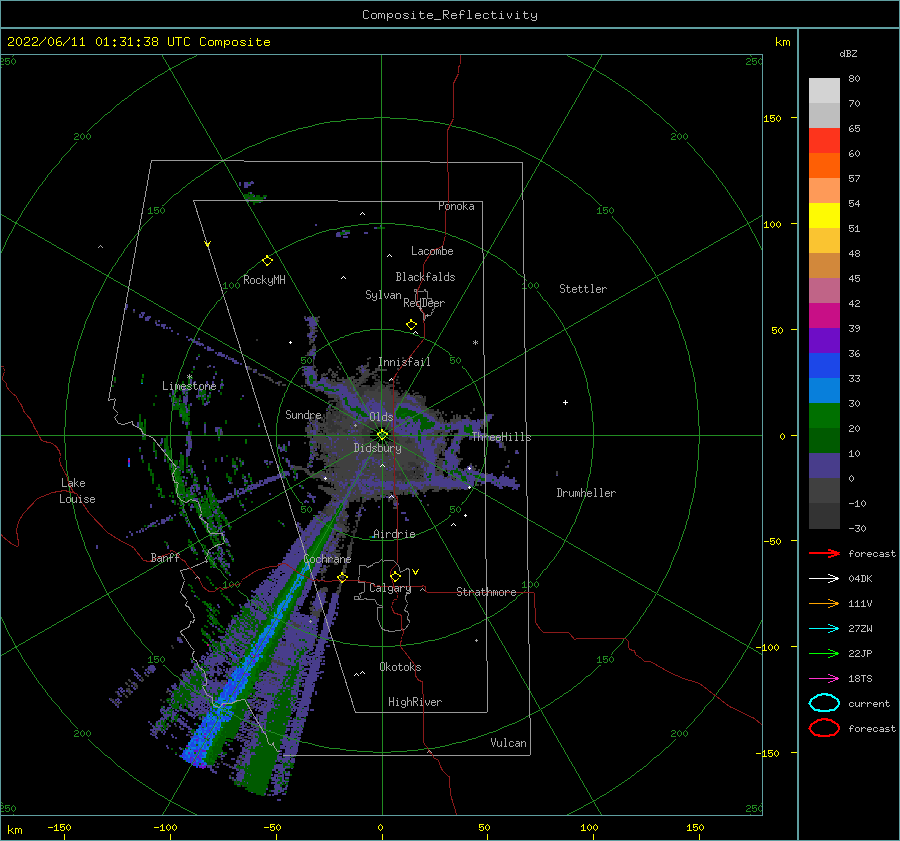
Task: Click the yellow radar-site diamond between Olds and Didsbury
Action: (x=382, y=435)
